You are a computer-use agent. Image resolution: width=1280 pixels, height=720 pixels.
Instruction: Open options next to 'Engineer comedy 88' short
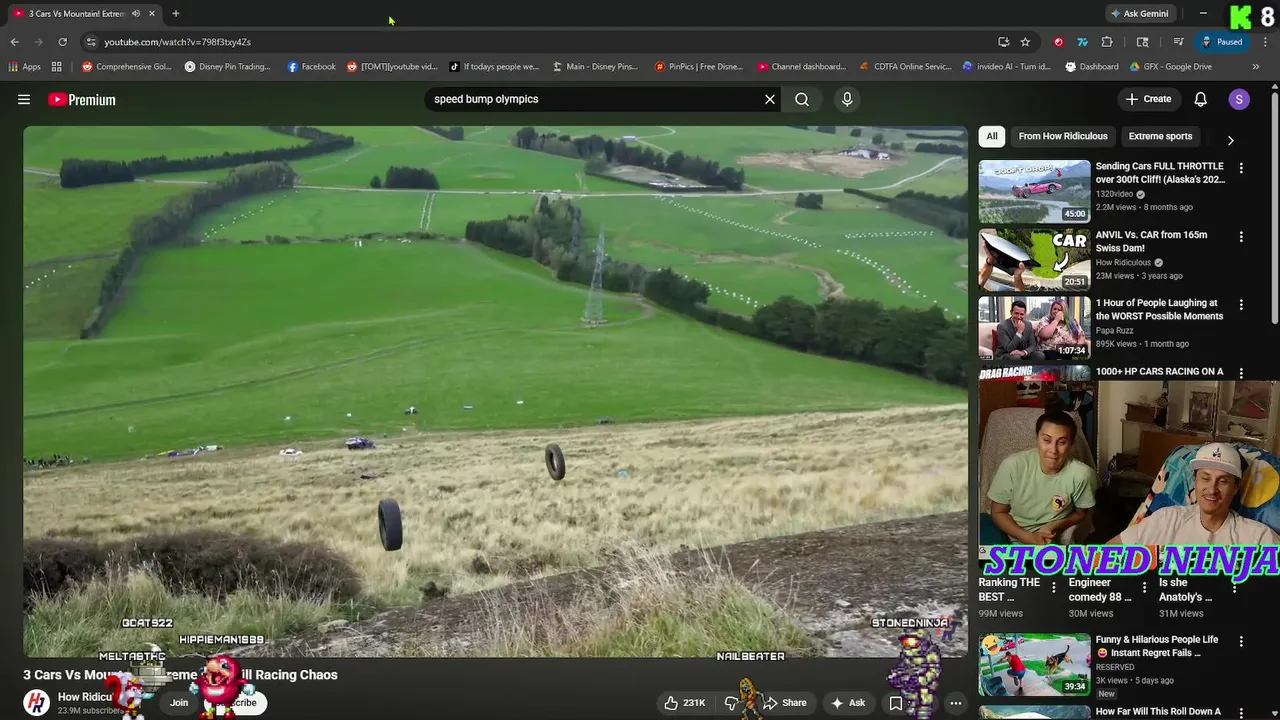1144,588
